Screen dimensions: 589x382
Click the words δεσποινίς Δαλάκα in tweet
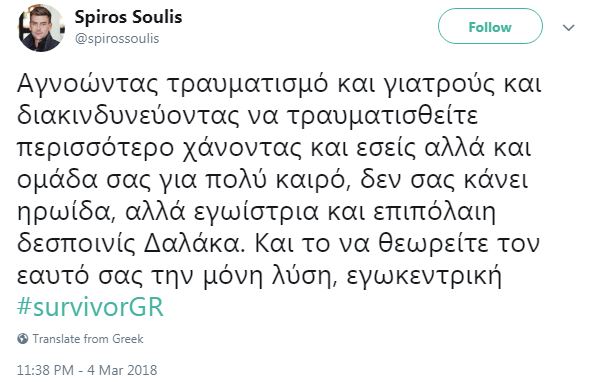point(130,244)
